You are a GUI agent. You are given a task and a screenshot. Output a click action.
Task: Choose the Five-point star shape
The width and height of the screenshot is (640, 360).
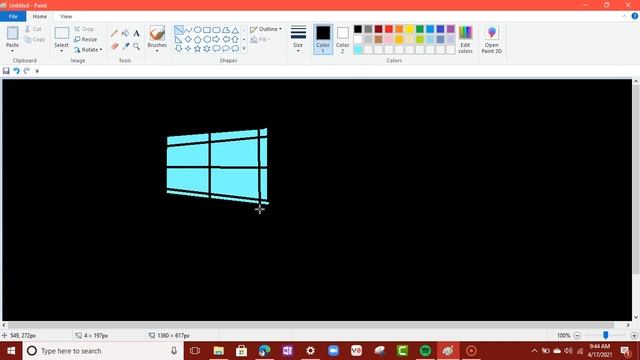198,49
